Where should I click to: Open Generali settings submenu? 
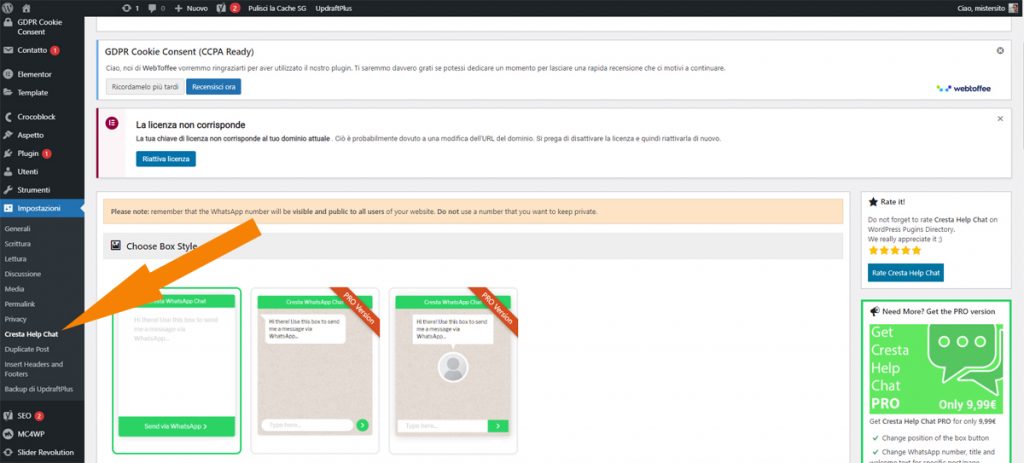point(18,229)
